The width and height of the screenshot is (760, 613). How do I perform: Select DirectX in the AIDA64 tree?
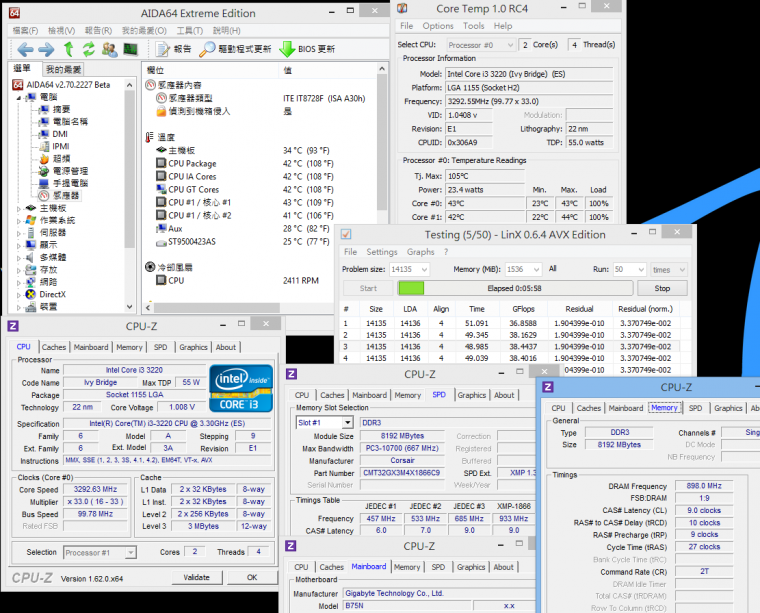click(52, 294)
